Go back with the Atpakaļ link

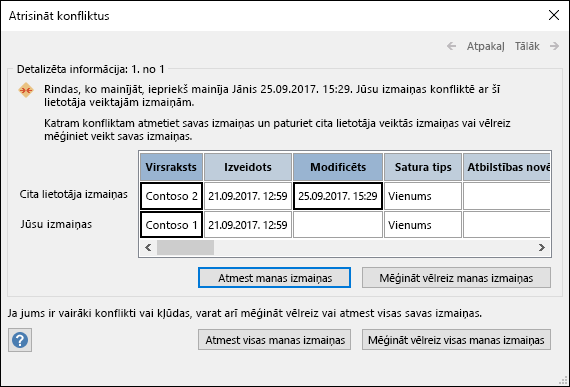tap(486, 47)
